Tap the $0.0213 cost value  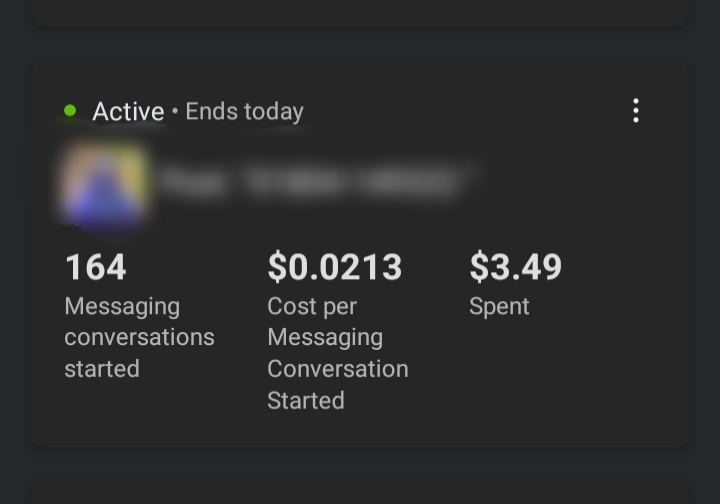[x=335, y=267]
